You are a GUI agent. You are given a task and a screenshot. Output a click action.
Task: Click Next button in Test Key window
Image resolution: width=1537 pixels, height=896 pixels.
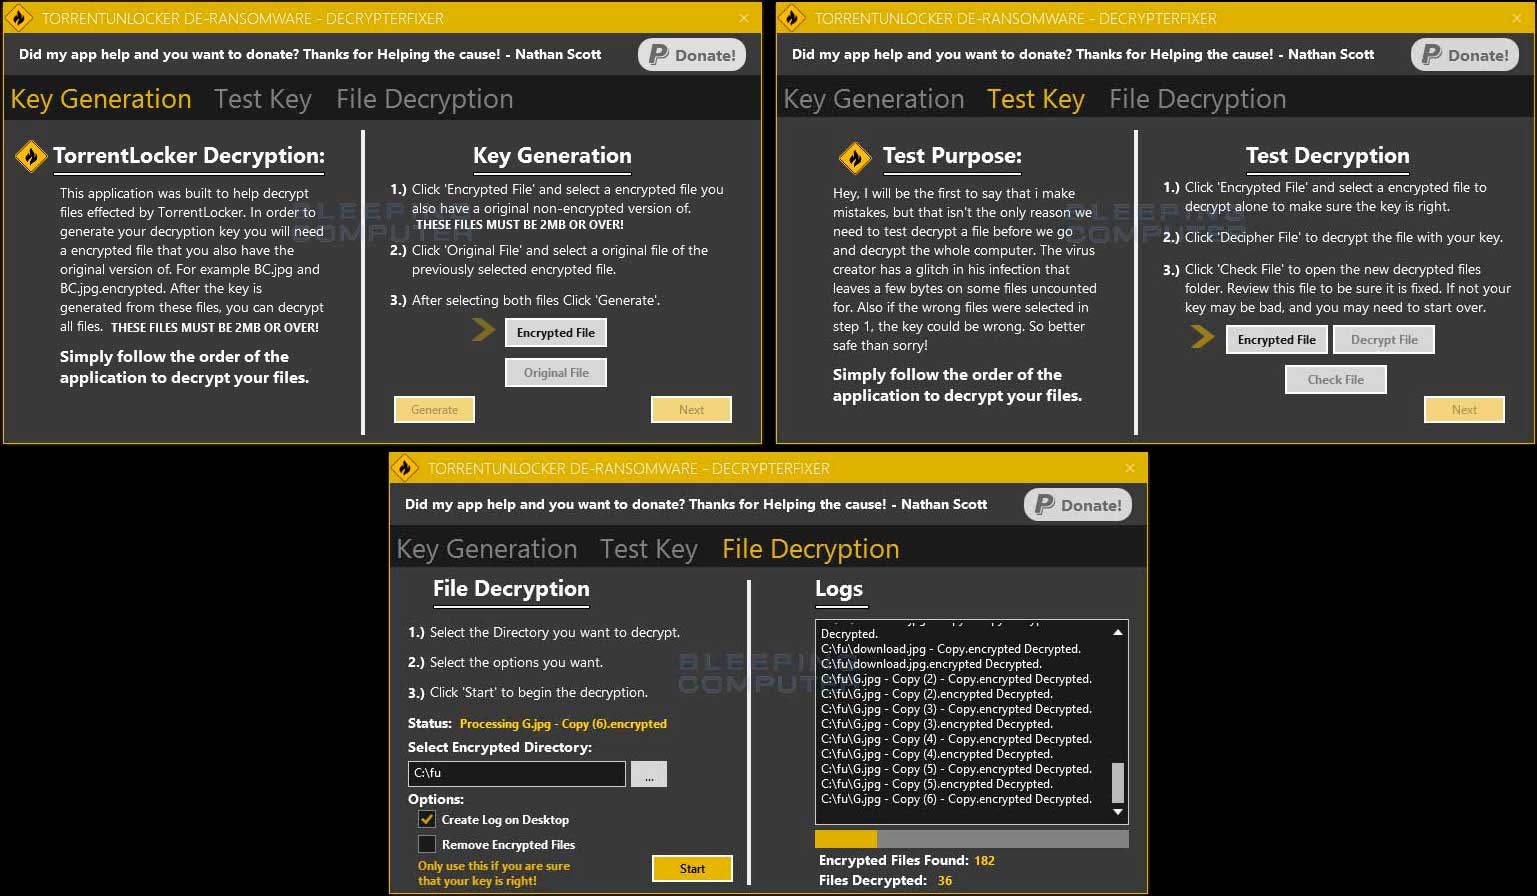pos(1464,410)
